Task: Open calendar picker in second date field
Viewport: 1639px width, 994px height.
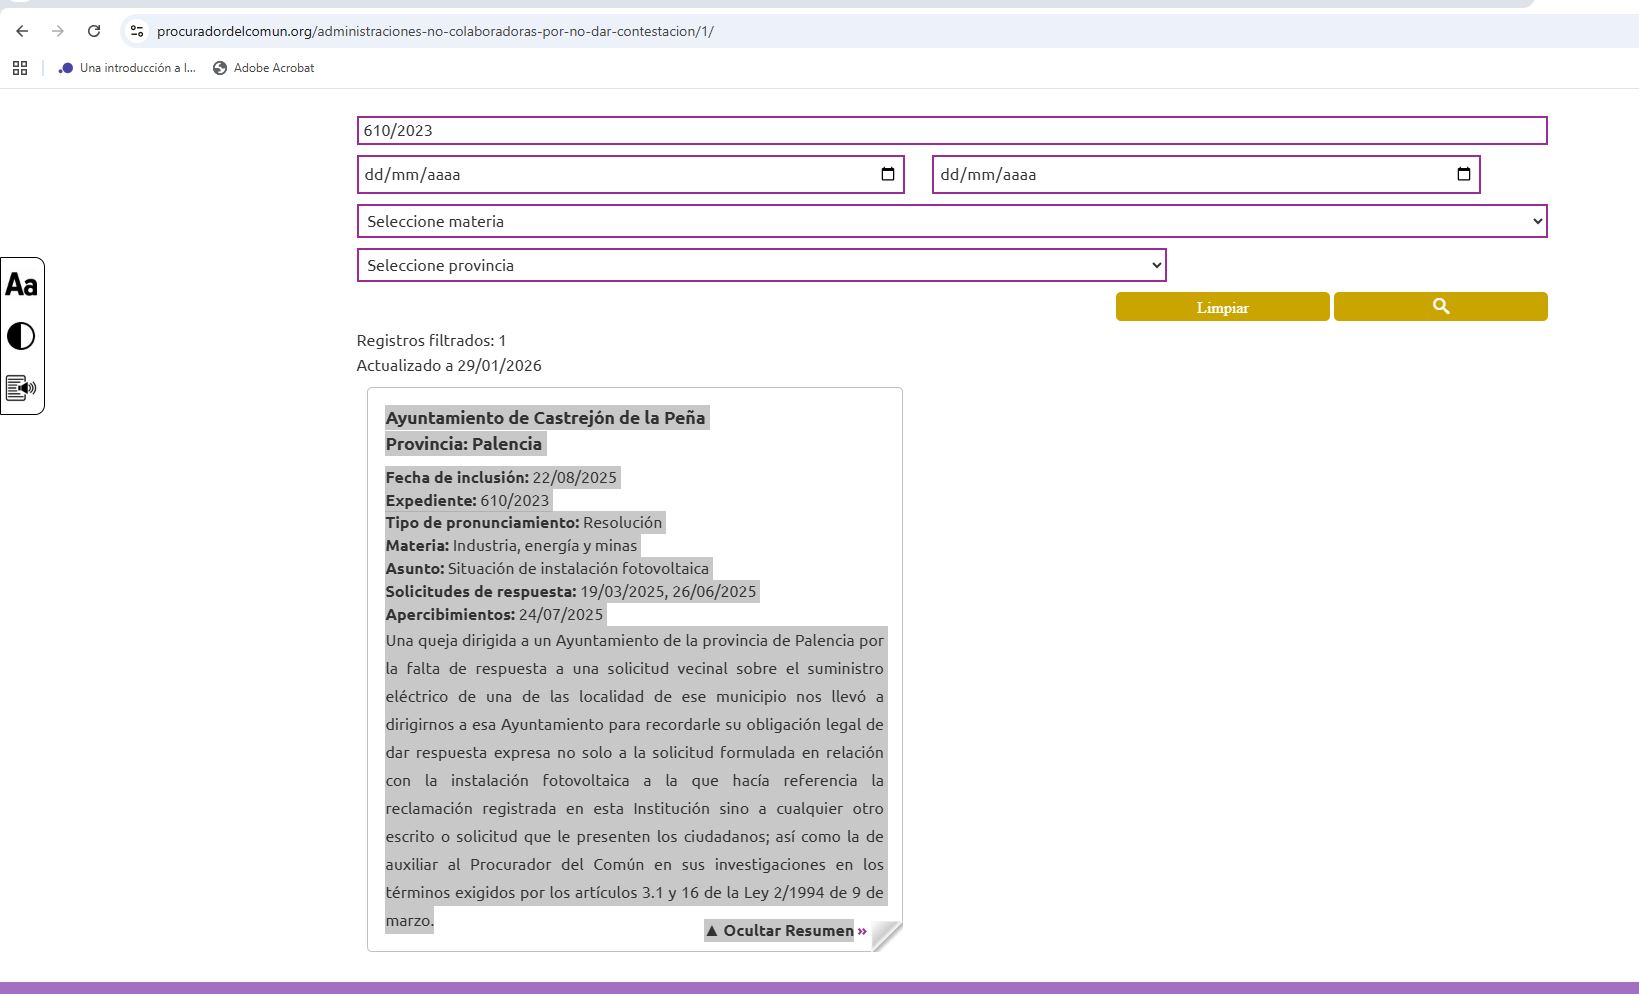Action: pos(1463,174)
